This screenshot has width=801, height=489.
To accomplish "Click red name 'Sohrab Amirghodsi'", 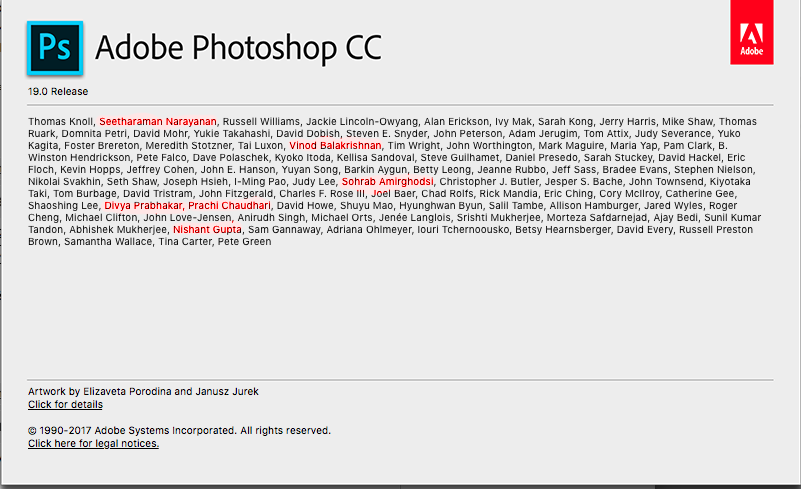I will pos(387,181).
